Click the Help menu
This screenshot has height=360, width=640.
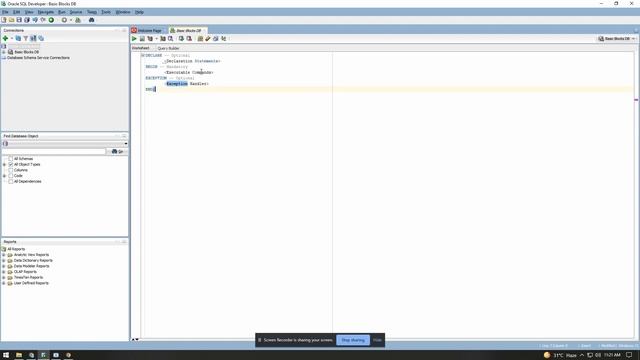click(139, 12)
